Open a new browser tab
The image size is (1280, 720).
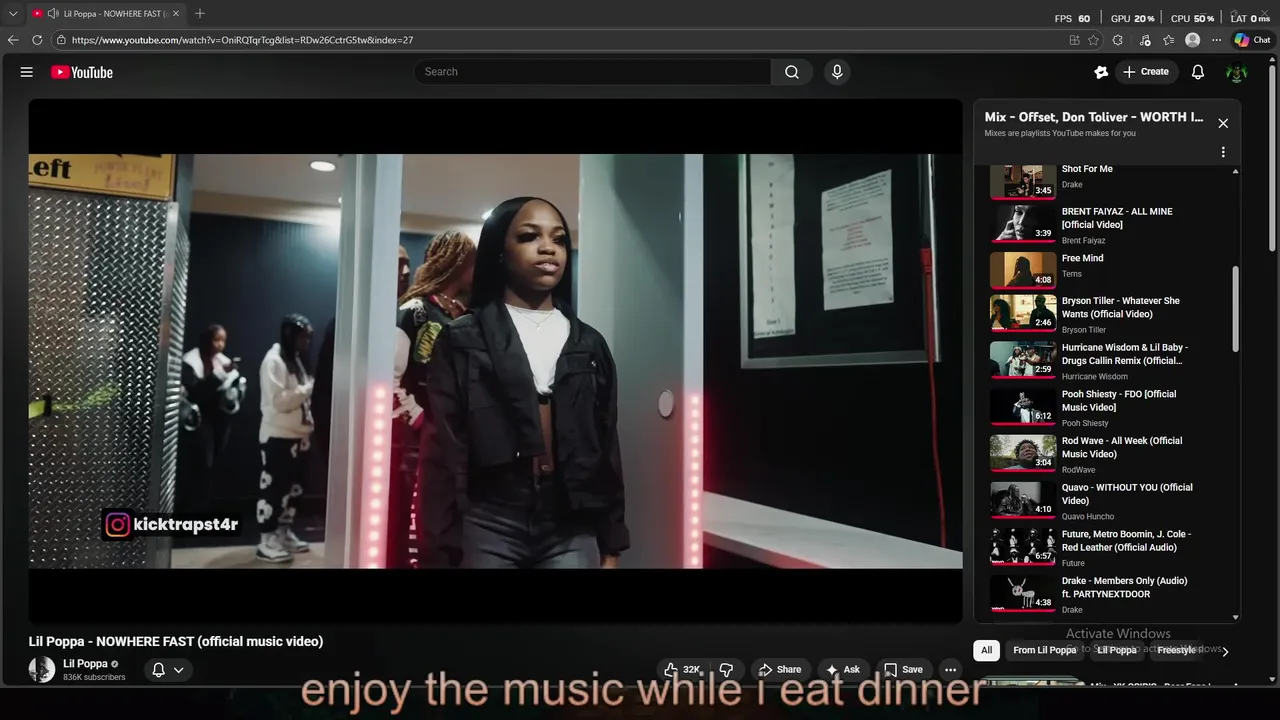pos(200,13)
